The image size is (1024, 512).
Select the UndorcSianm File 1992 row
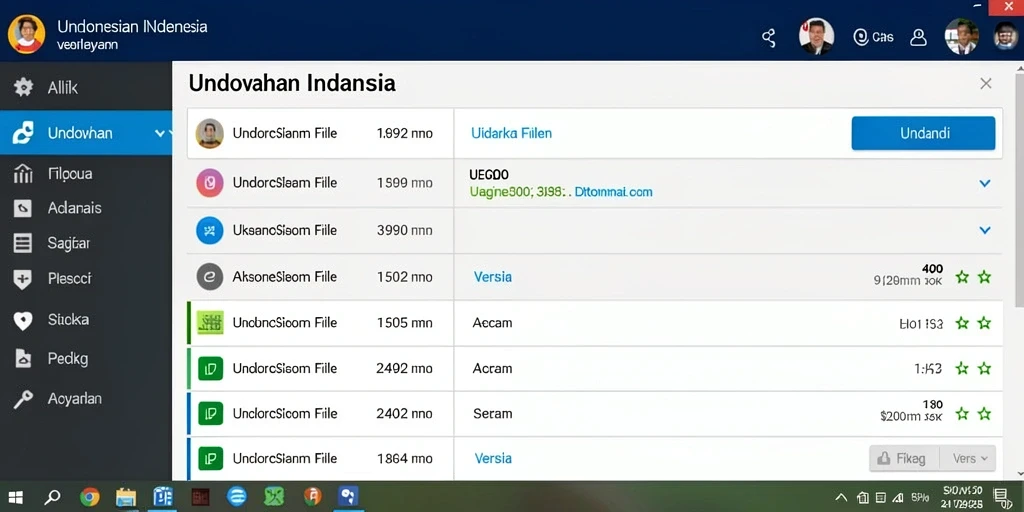click(x=595, y=133)
